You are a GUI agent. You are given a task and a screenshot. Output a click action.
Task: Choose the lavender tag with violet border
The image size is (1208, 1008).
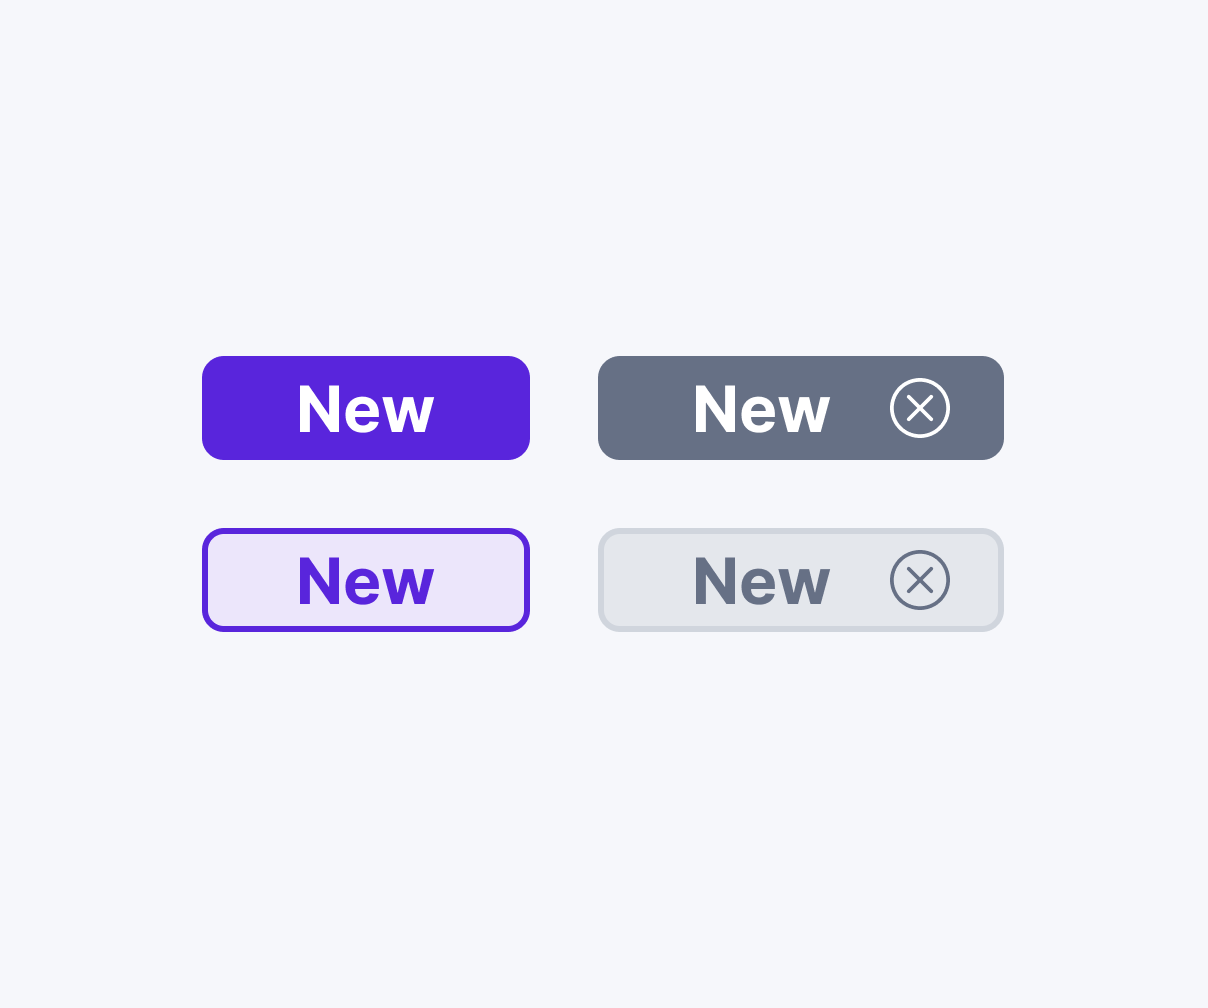click(x=365, y=580)
